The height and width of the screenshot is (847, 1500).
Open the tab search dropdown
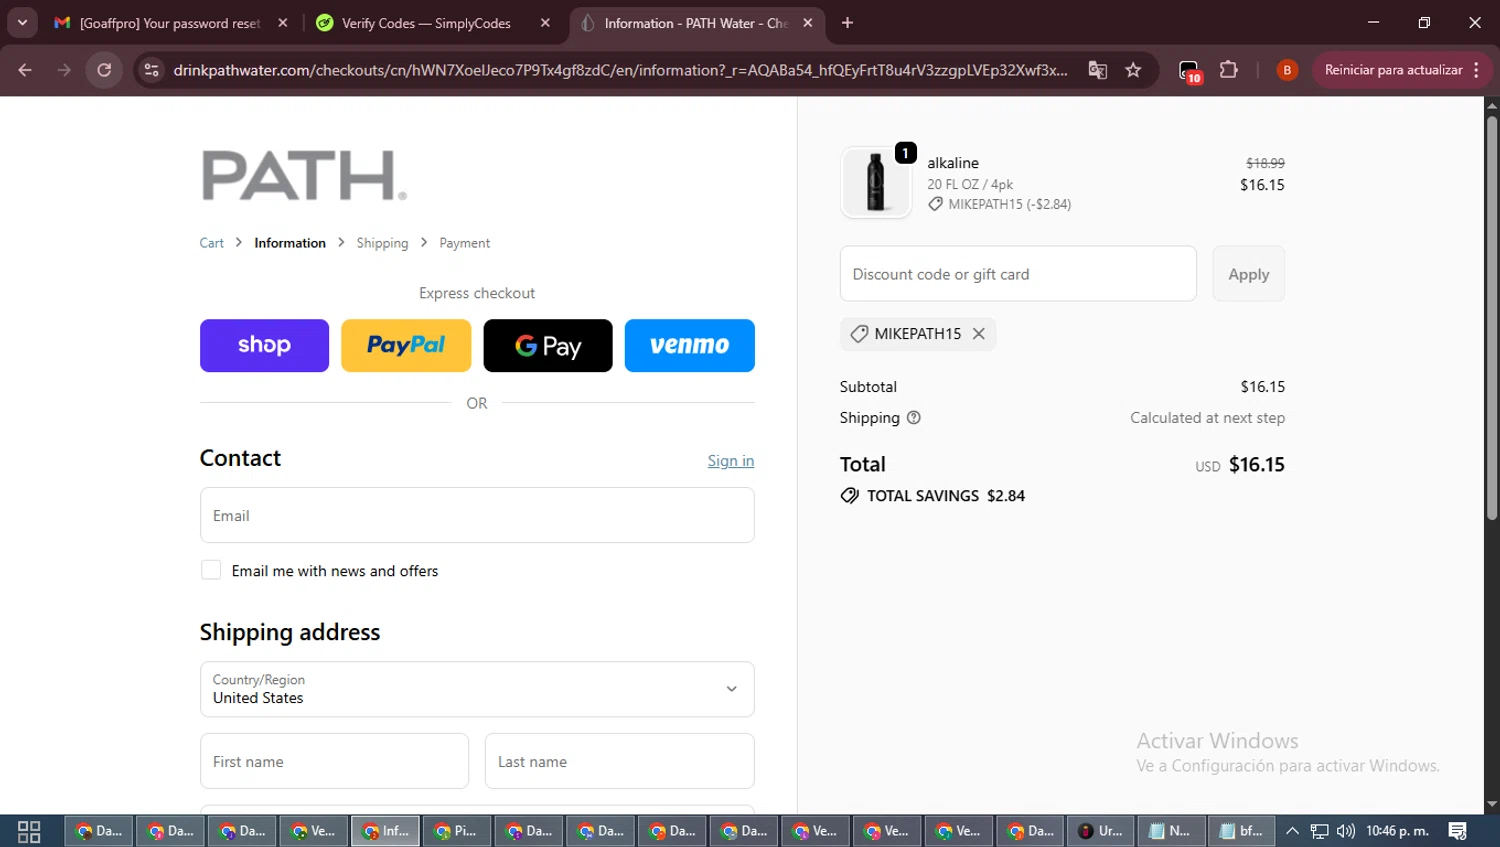tap(22, 23)
